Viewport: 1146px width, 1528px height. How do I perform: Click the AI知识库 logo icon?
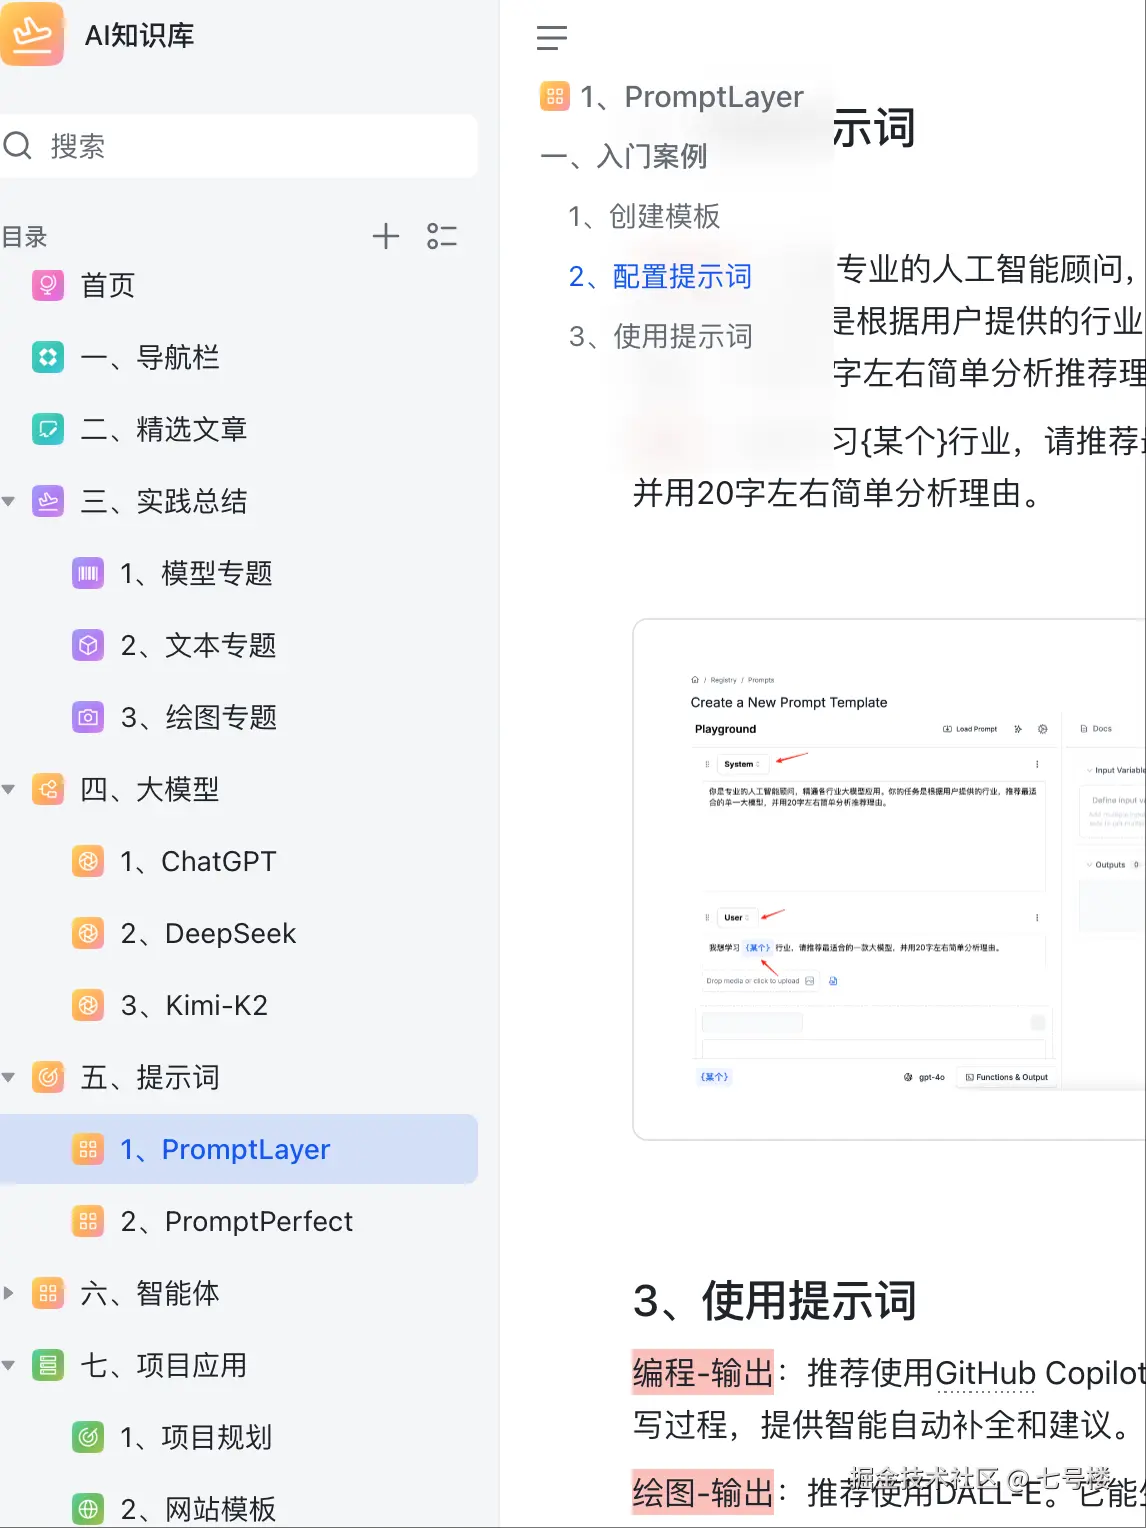point(33,35)
